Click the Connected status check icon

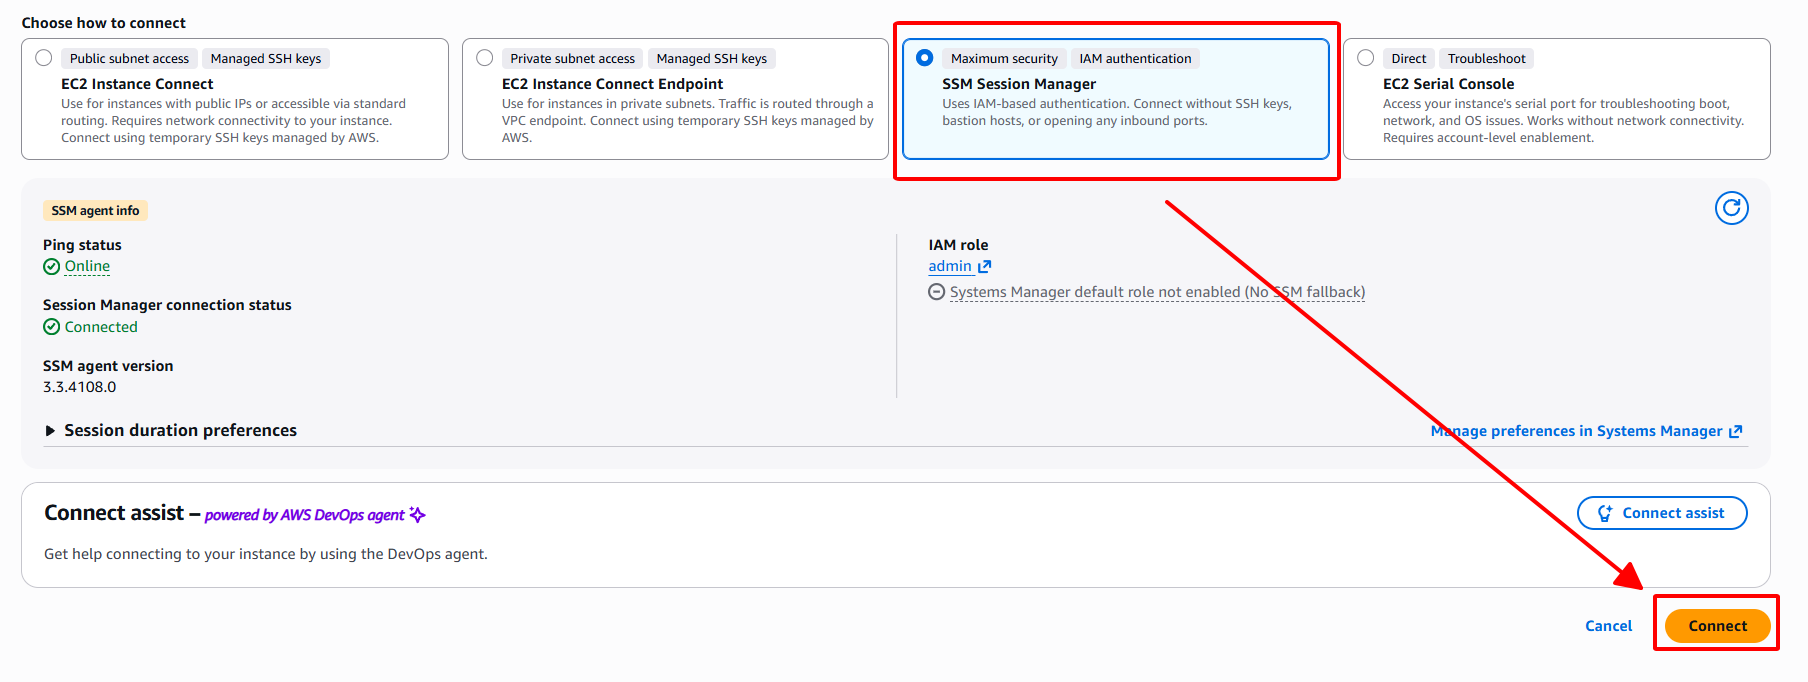pyautogui.click(x=51, y=327)
